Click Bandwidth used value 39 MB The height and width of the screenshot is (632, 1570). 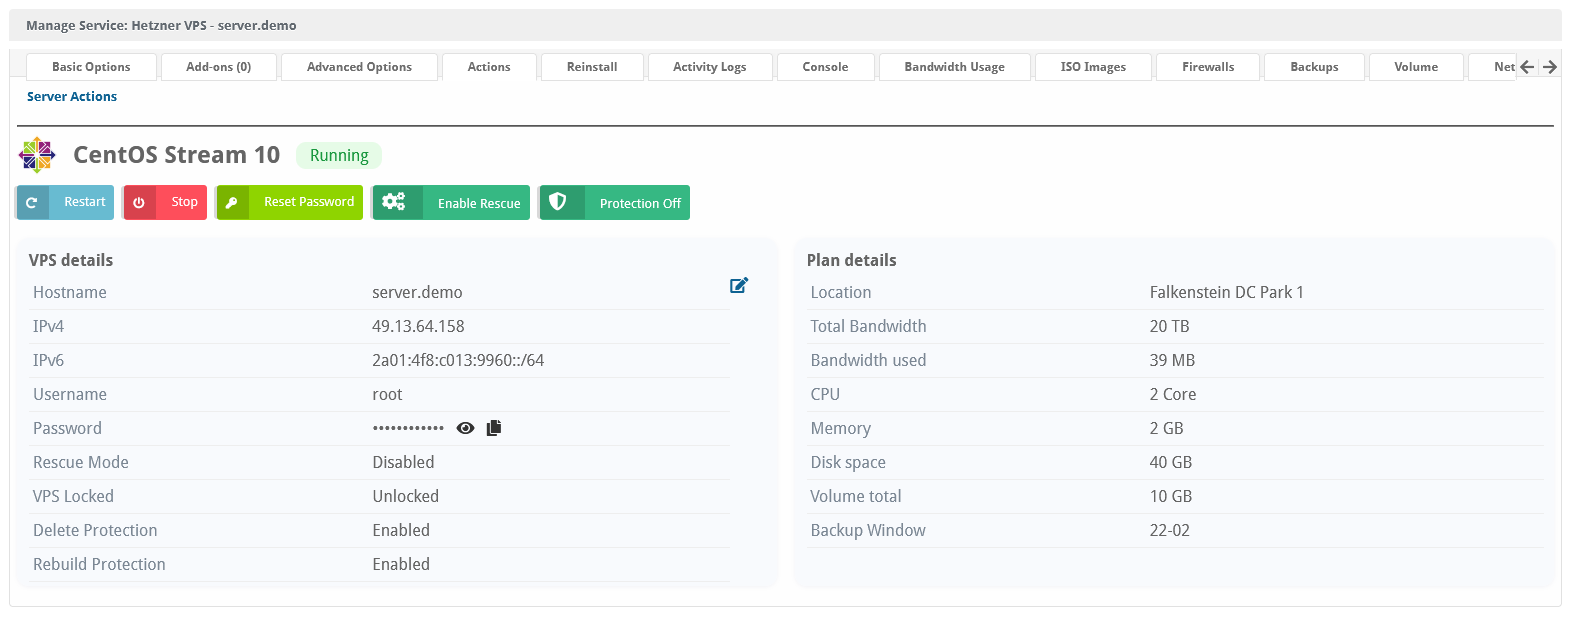click(1172, 360)
